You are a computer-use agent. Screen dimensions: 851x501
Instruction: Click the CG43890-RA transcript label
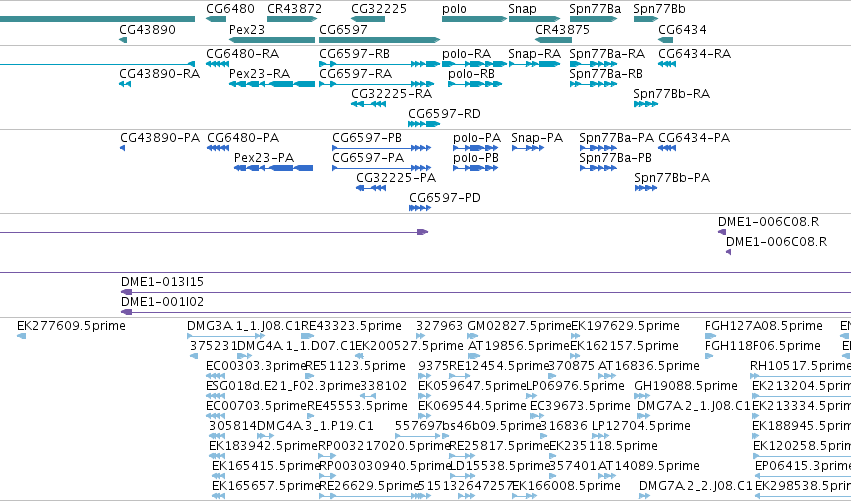click(160, 74)
